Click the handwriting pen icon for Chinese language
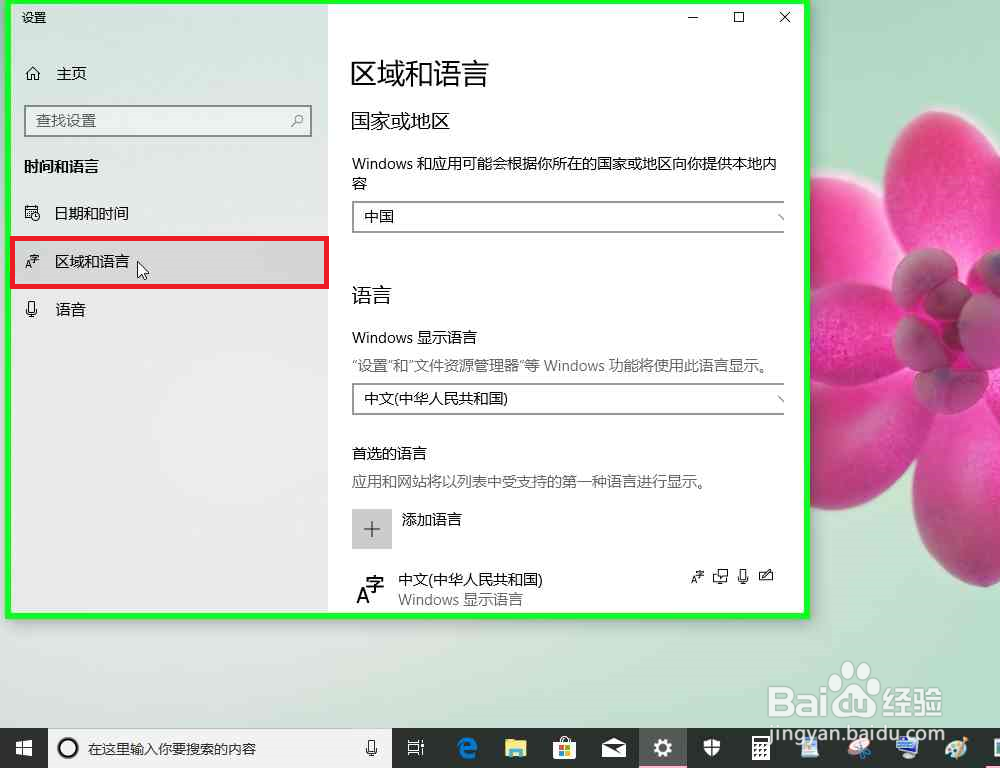 (x=766, y=576)
